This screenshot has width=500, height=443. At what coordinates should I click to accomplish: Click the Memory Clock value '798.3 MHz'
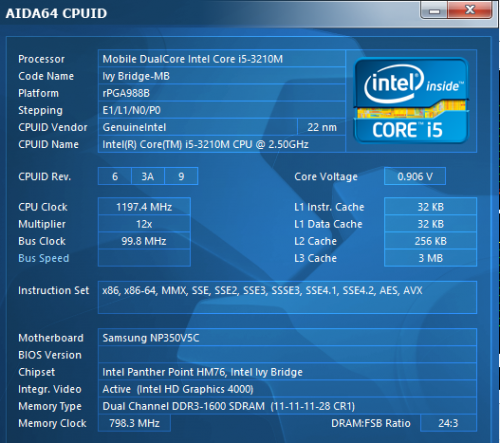point(134,423)
